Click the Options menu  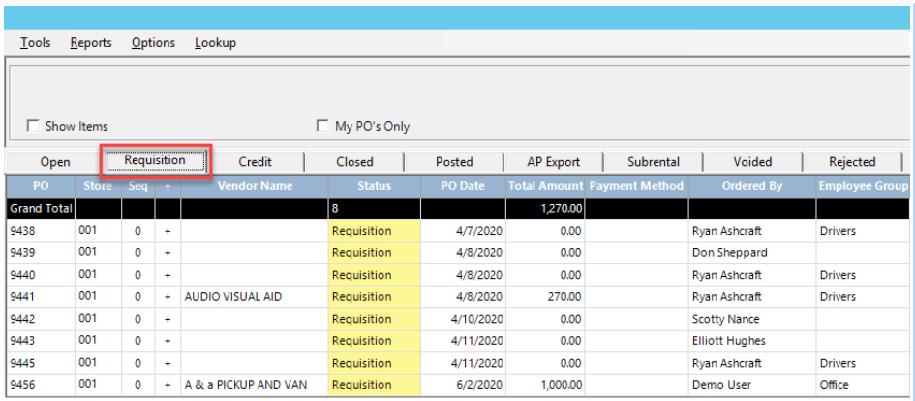pos(153,43)
